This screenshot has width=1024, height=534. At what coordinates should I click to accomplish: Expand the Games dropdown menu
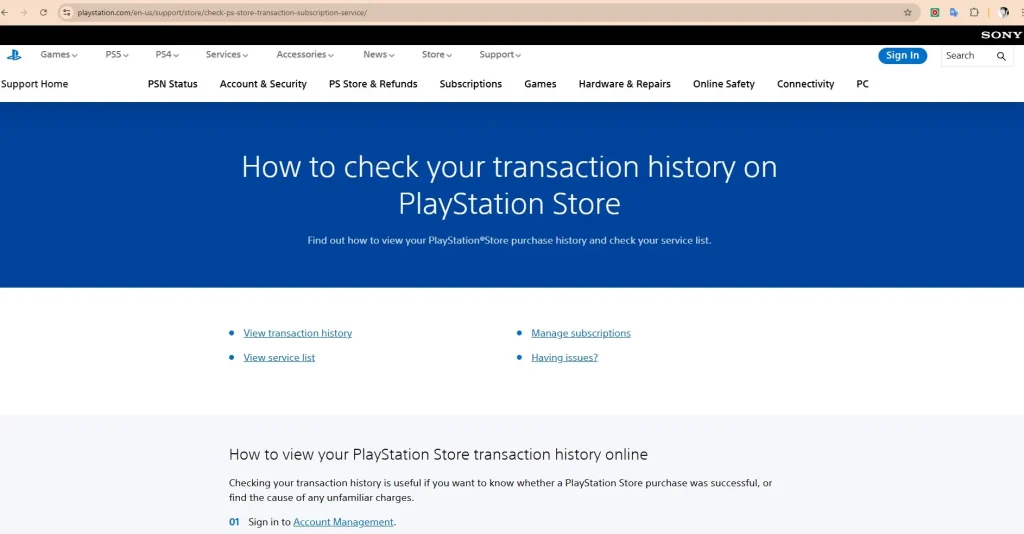59,55
